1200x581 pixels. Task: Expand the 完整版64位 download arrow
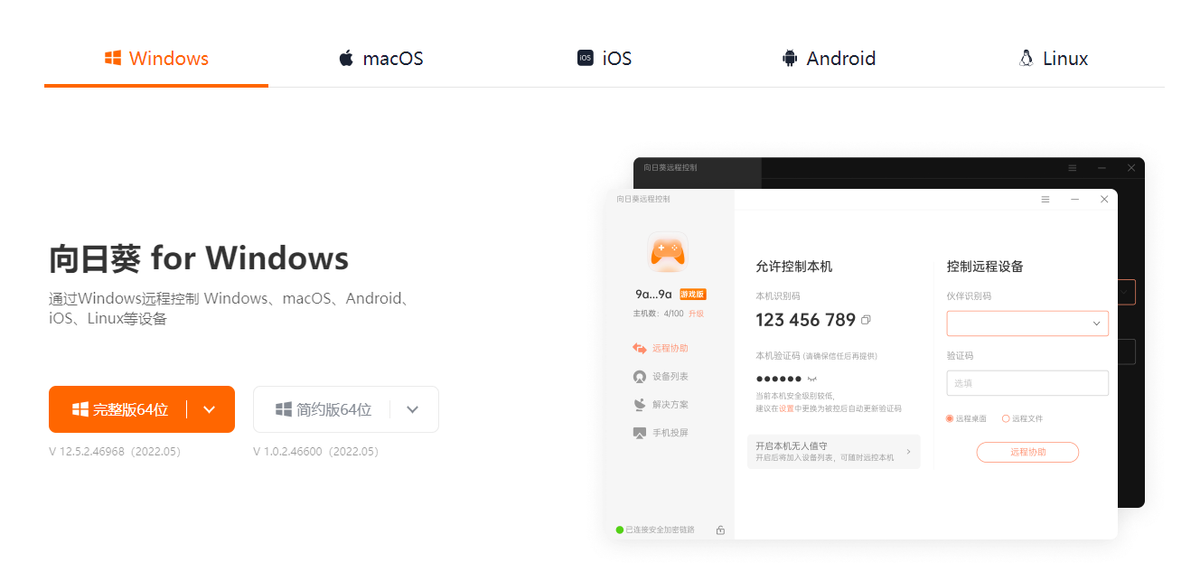pos(209,410)
